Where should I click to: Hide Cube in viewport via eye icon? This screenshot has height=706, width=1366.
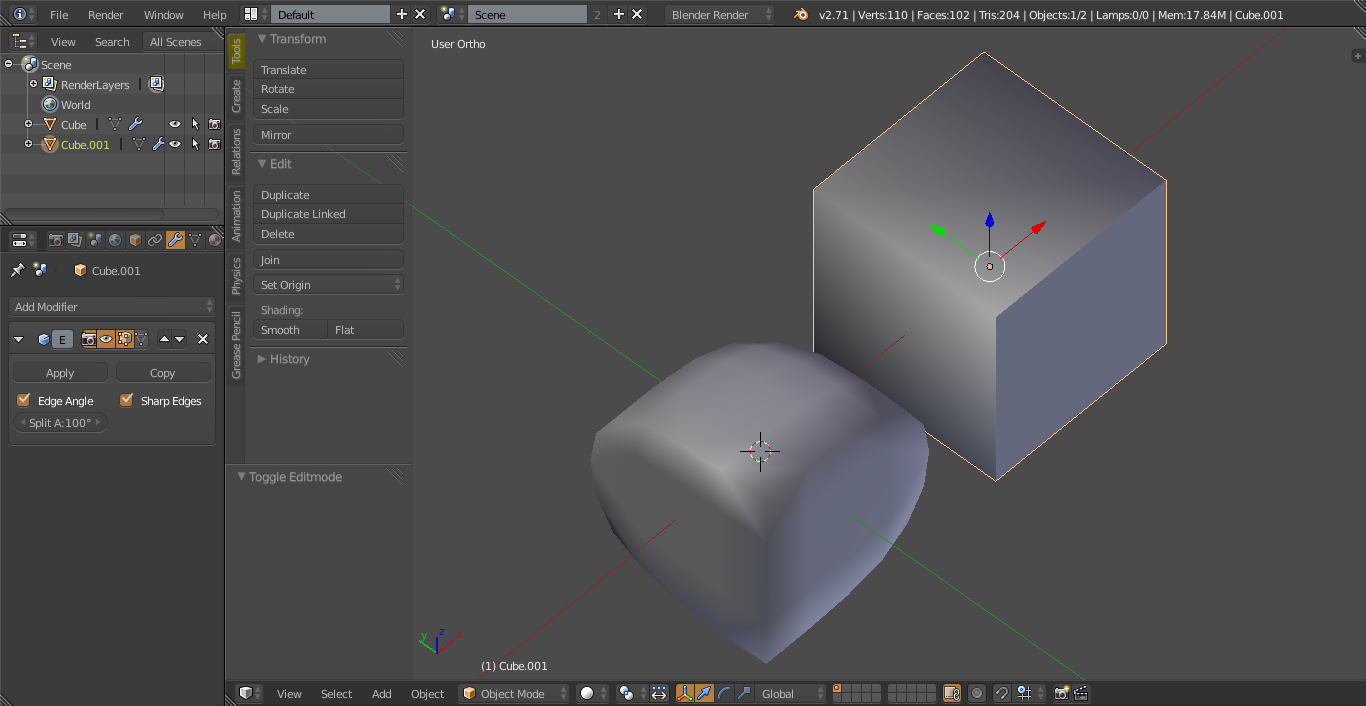[175, 125]
